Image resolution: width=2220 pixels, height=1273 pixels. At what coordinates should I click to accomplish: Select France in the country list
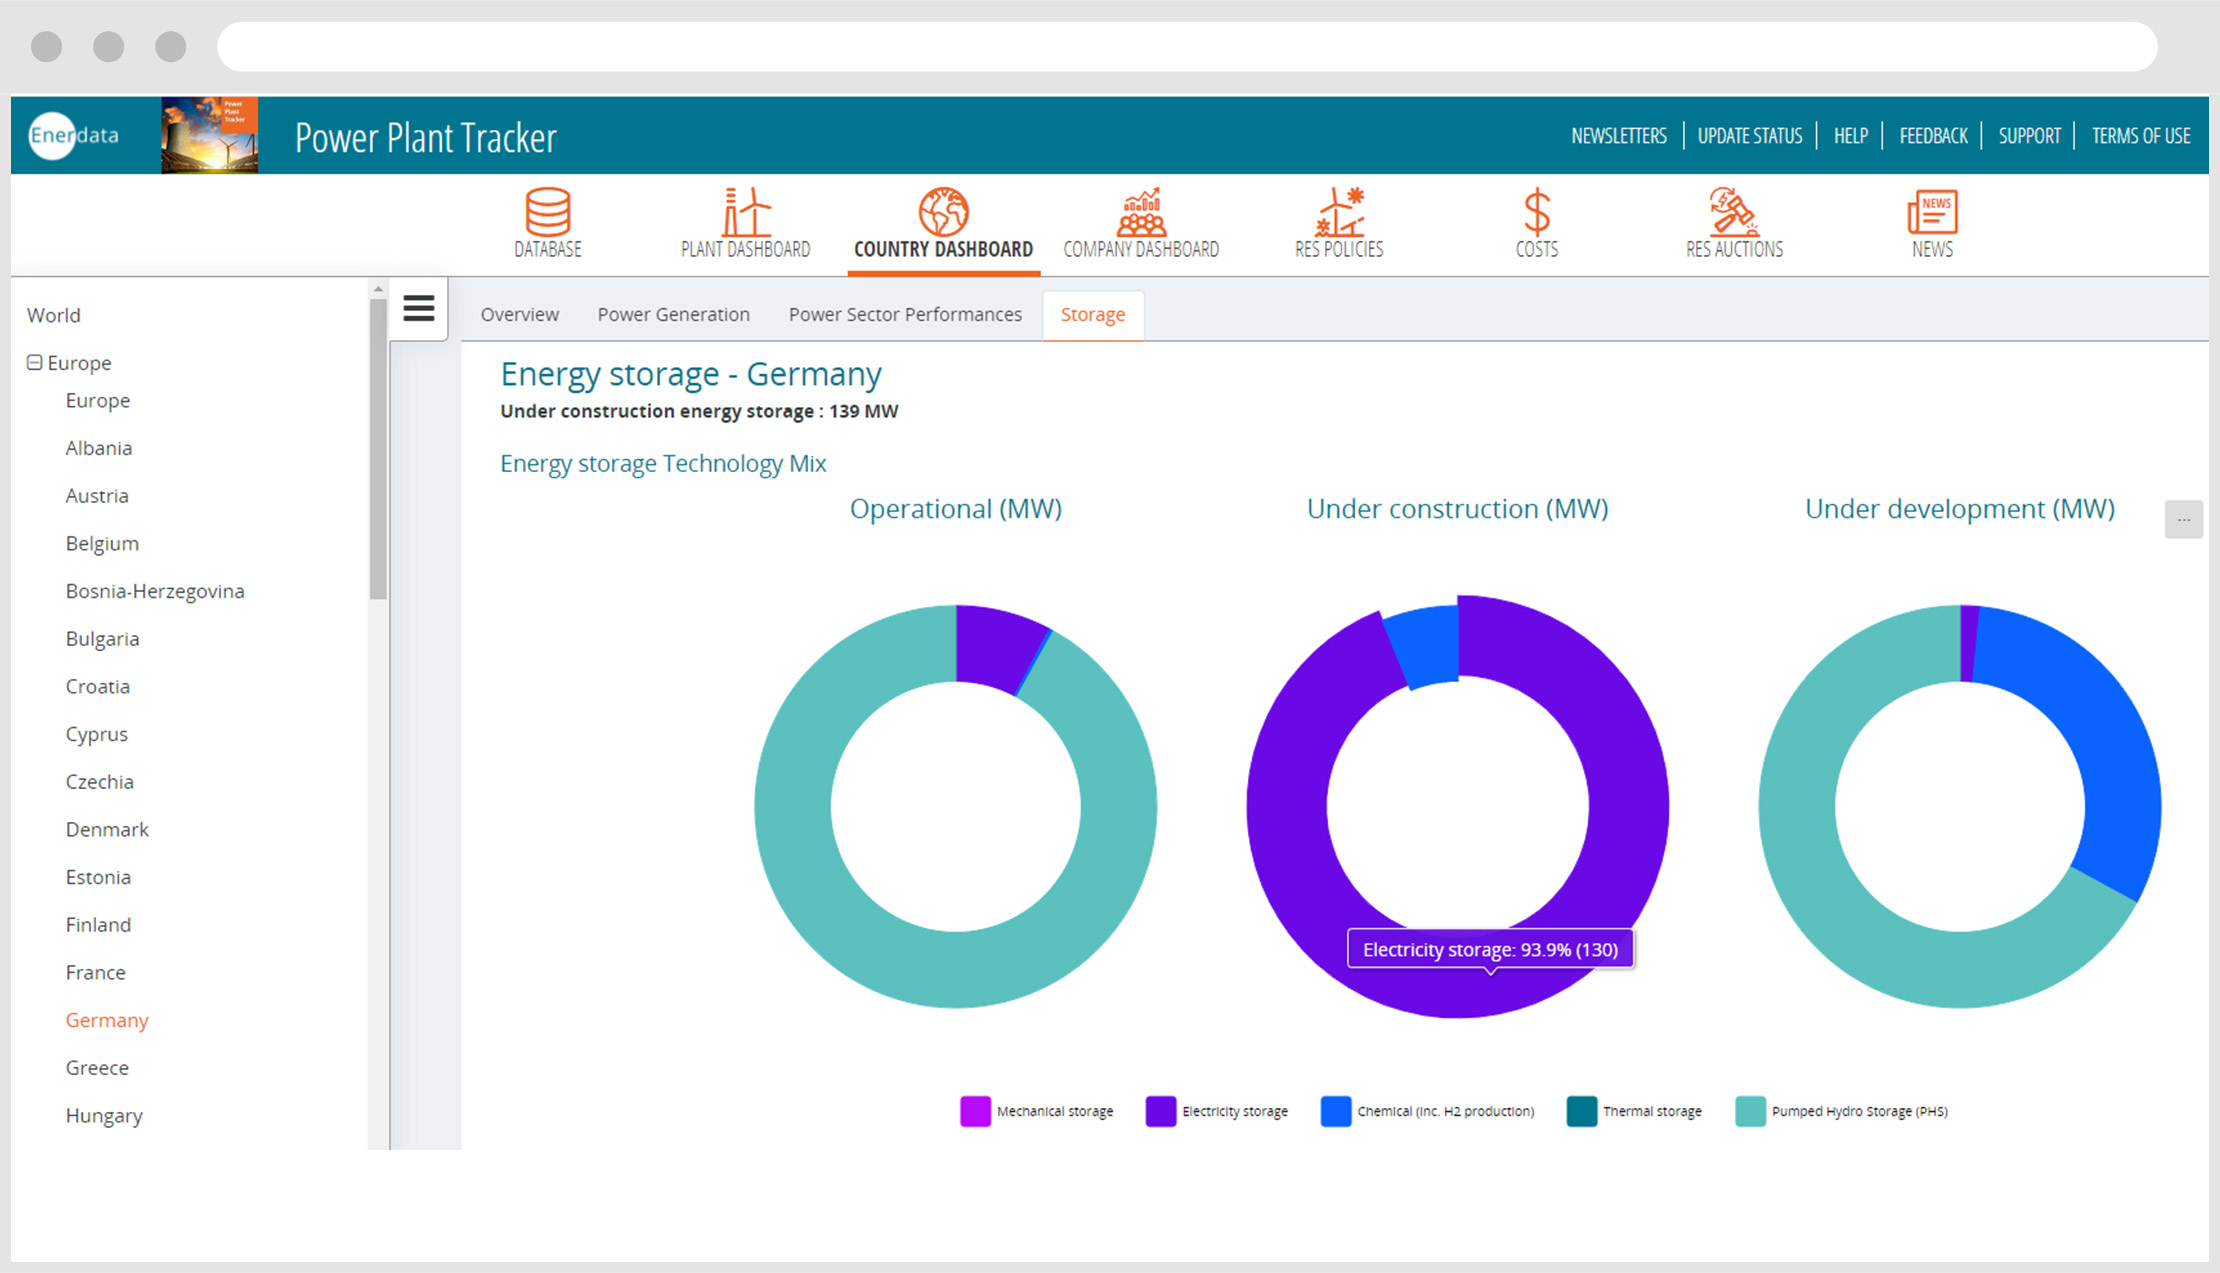pyautogui.click(x=95, y=972)
